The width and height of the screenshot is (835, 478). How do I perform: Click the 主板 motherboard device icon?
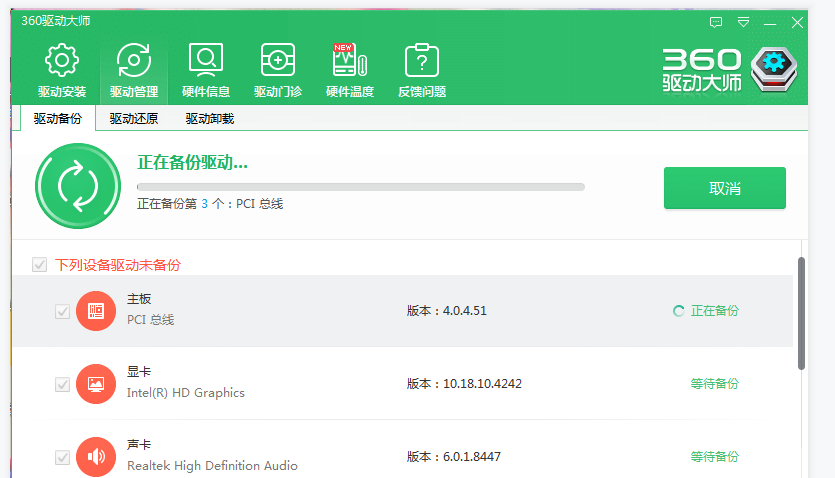(96, 311)
